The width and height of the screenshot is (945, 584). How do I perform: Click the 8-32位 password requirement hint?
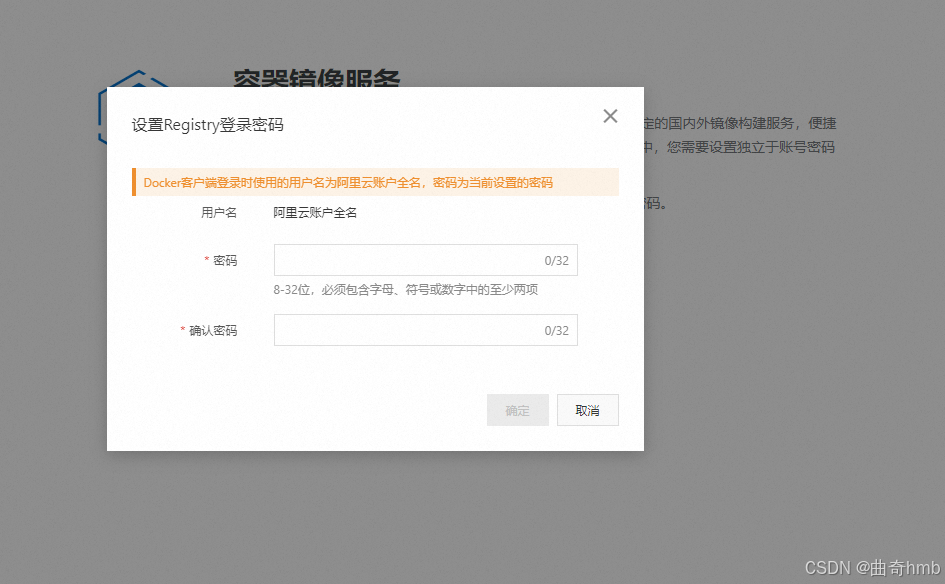pos(406,290)
